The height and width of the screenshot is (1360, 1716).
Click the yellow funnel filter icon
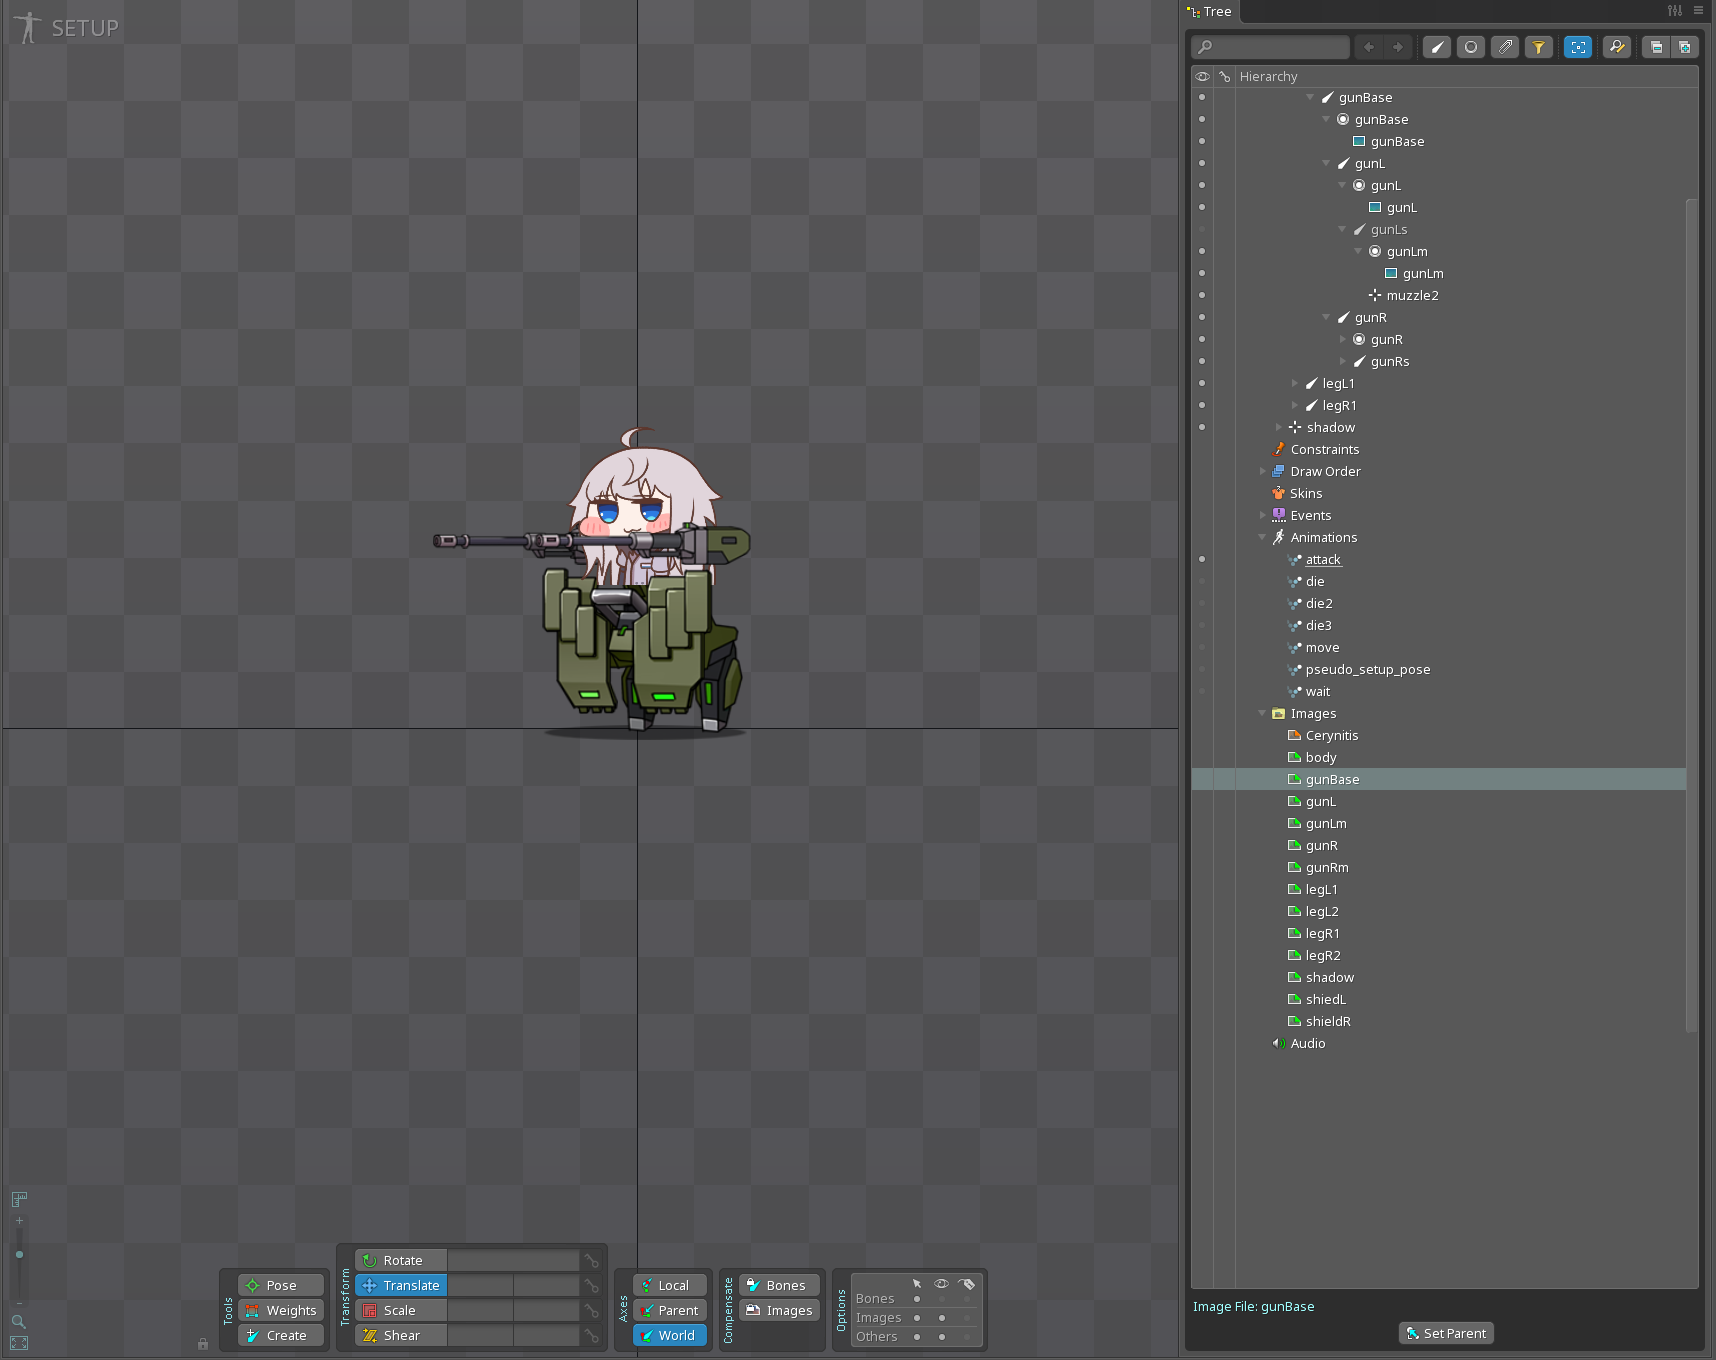[x=1539, y=47]
